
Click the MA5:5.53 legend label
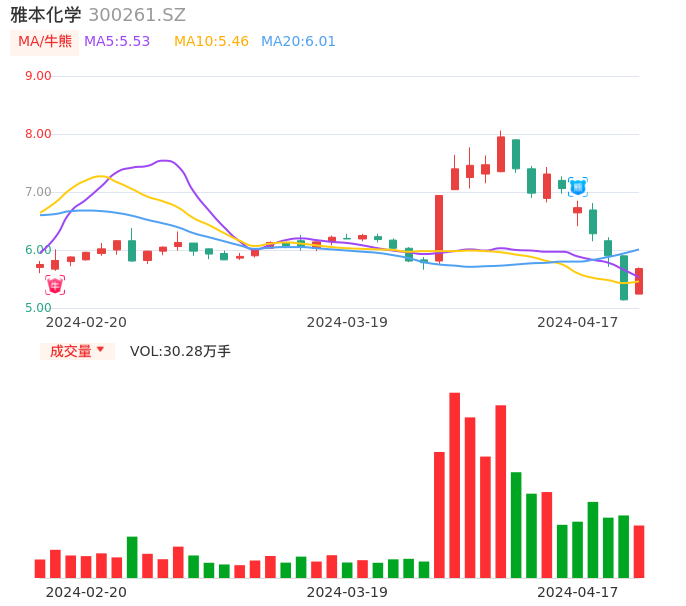117,42
